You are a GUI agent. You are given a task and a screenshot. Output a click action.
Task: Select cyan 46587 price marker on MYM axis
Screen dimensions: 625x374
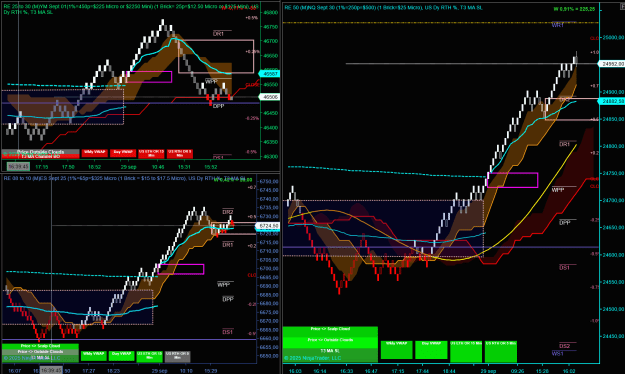(x=270, y=74)
